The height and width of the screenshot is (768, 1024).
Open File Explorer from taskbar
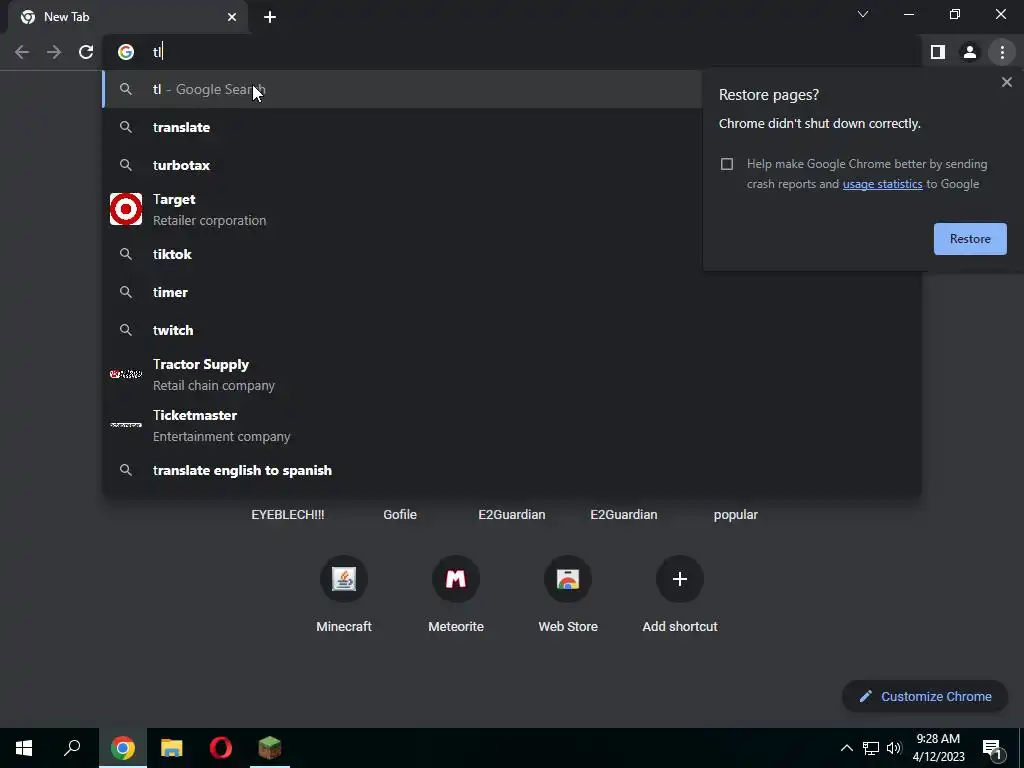[172, 748]
